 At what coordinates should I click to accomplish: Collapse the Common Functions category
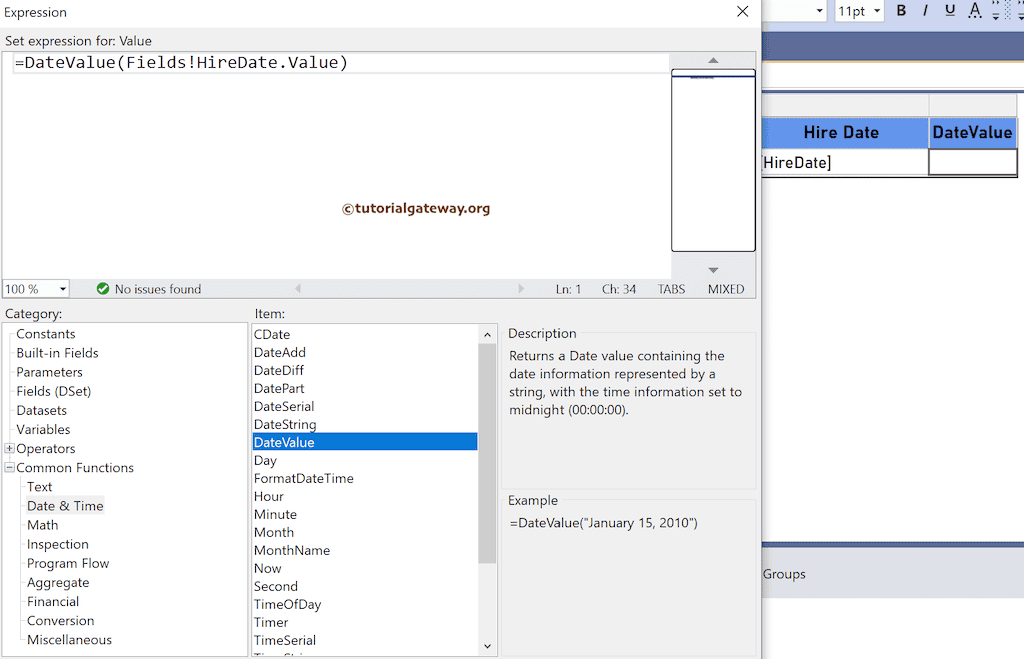(x=8, y=467)
